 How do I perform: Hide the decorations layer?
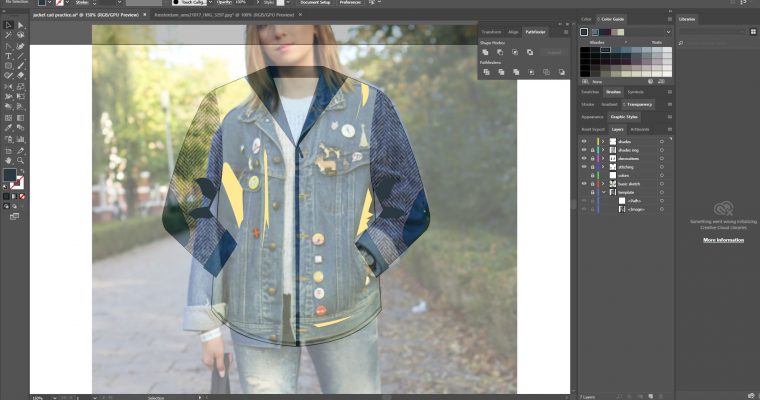[x=584, y=159]
